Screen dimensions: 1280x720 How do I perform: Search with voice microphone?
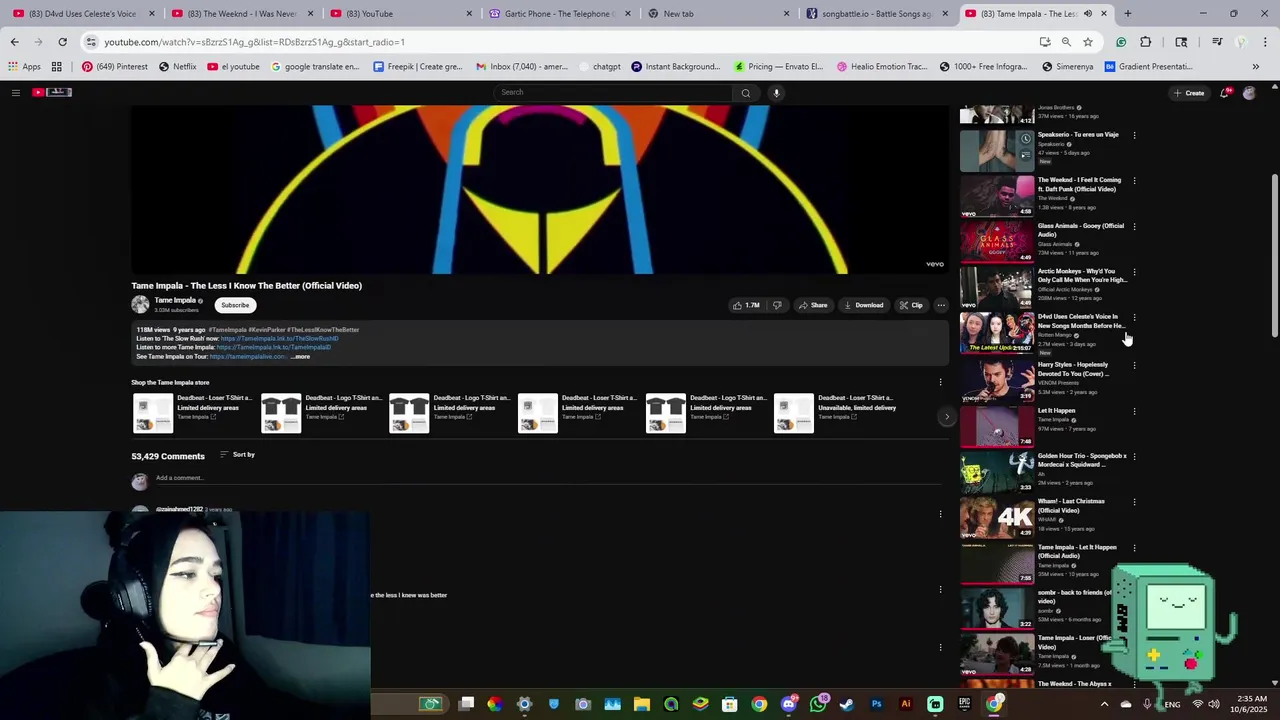[x=776, y=93]
